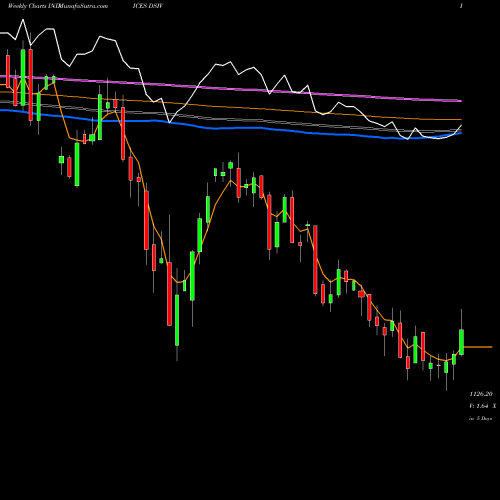500x500 pixels.
Task: Click the short orange horizontal price marker at the right
Action: pyautogui.click(x=478, y=347)
